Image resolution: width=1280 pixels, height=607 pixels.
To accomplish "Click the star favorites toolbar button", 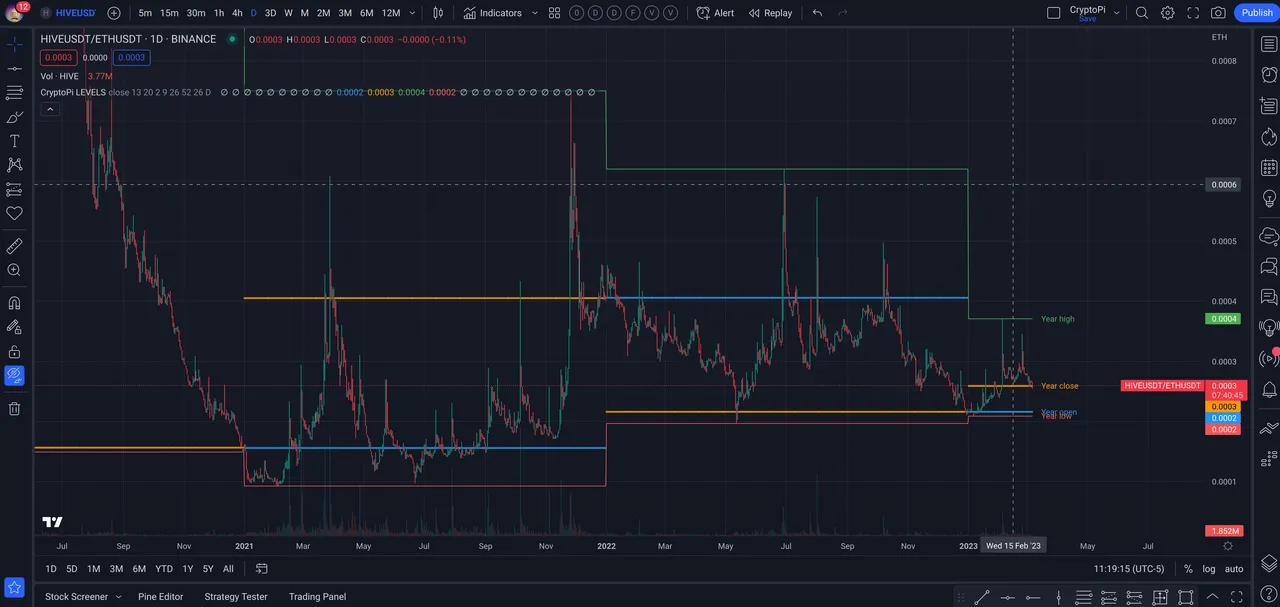I will (14, 587).
